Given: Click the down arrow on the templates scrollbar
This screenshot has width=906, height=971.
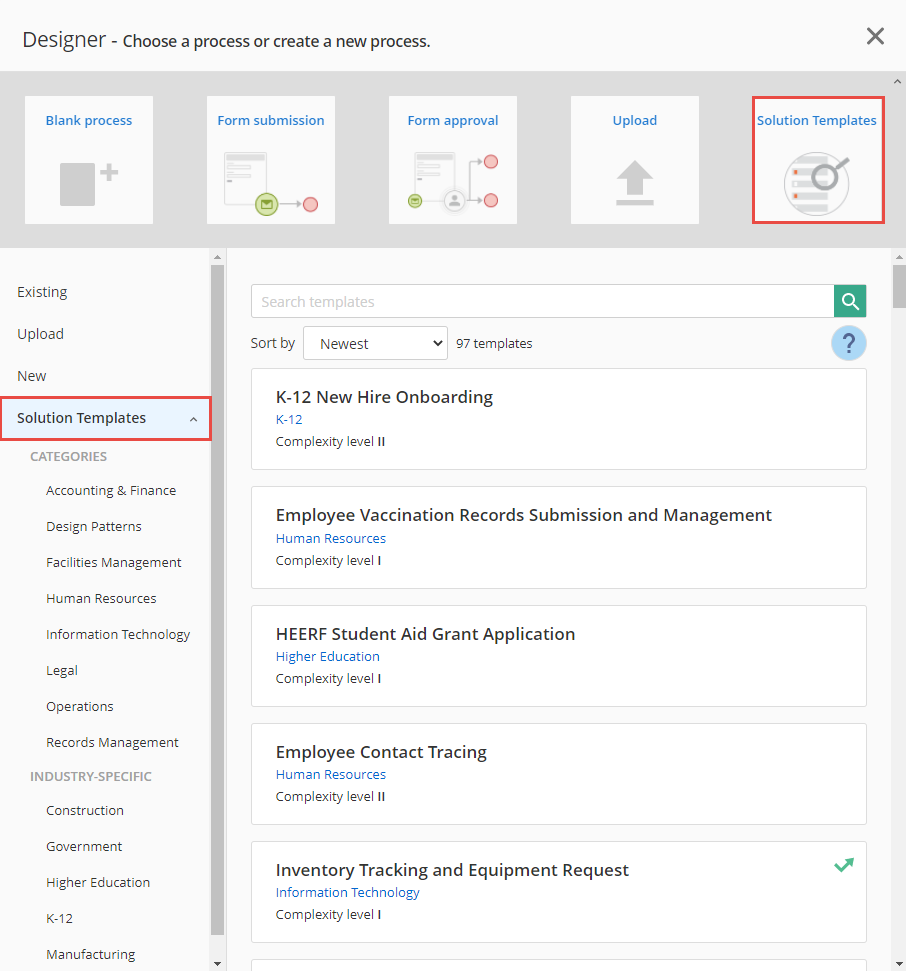Looking at the screenshot, I should [x=897, y=963].
